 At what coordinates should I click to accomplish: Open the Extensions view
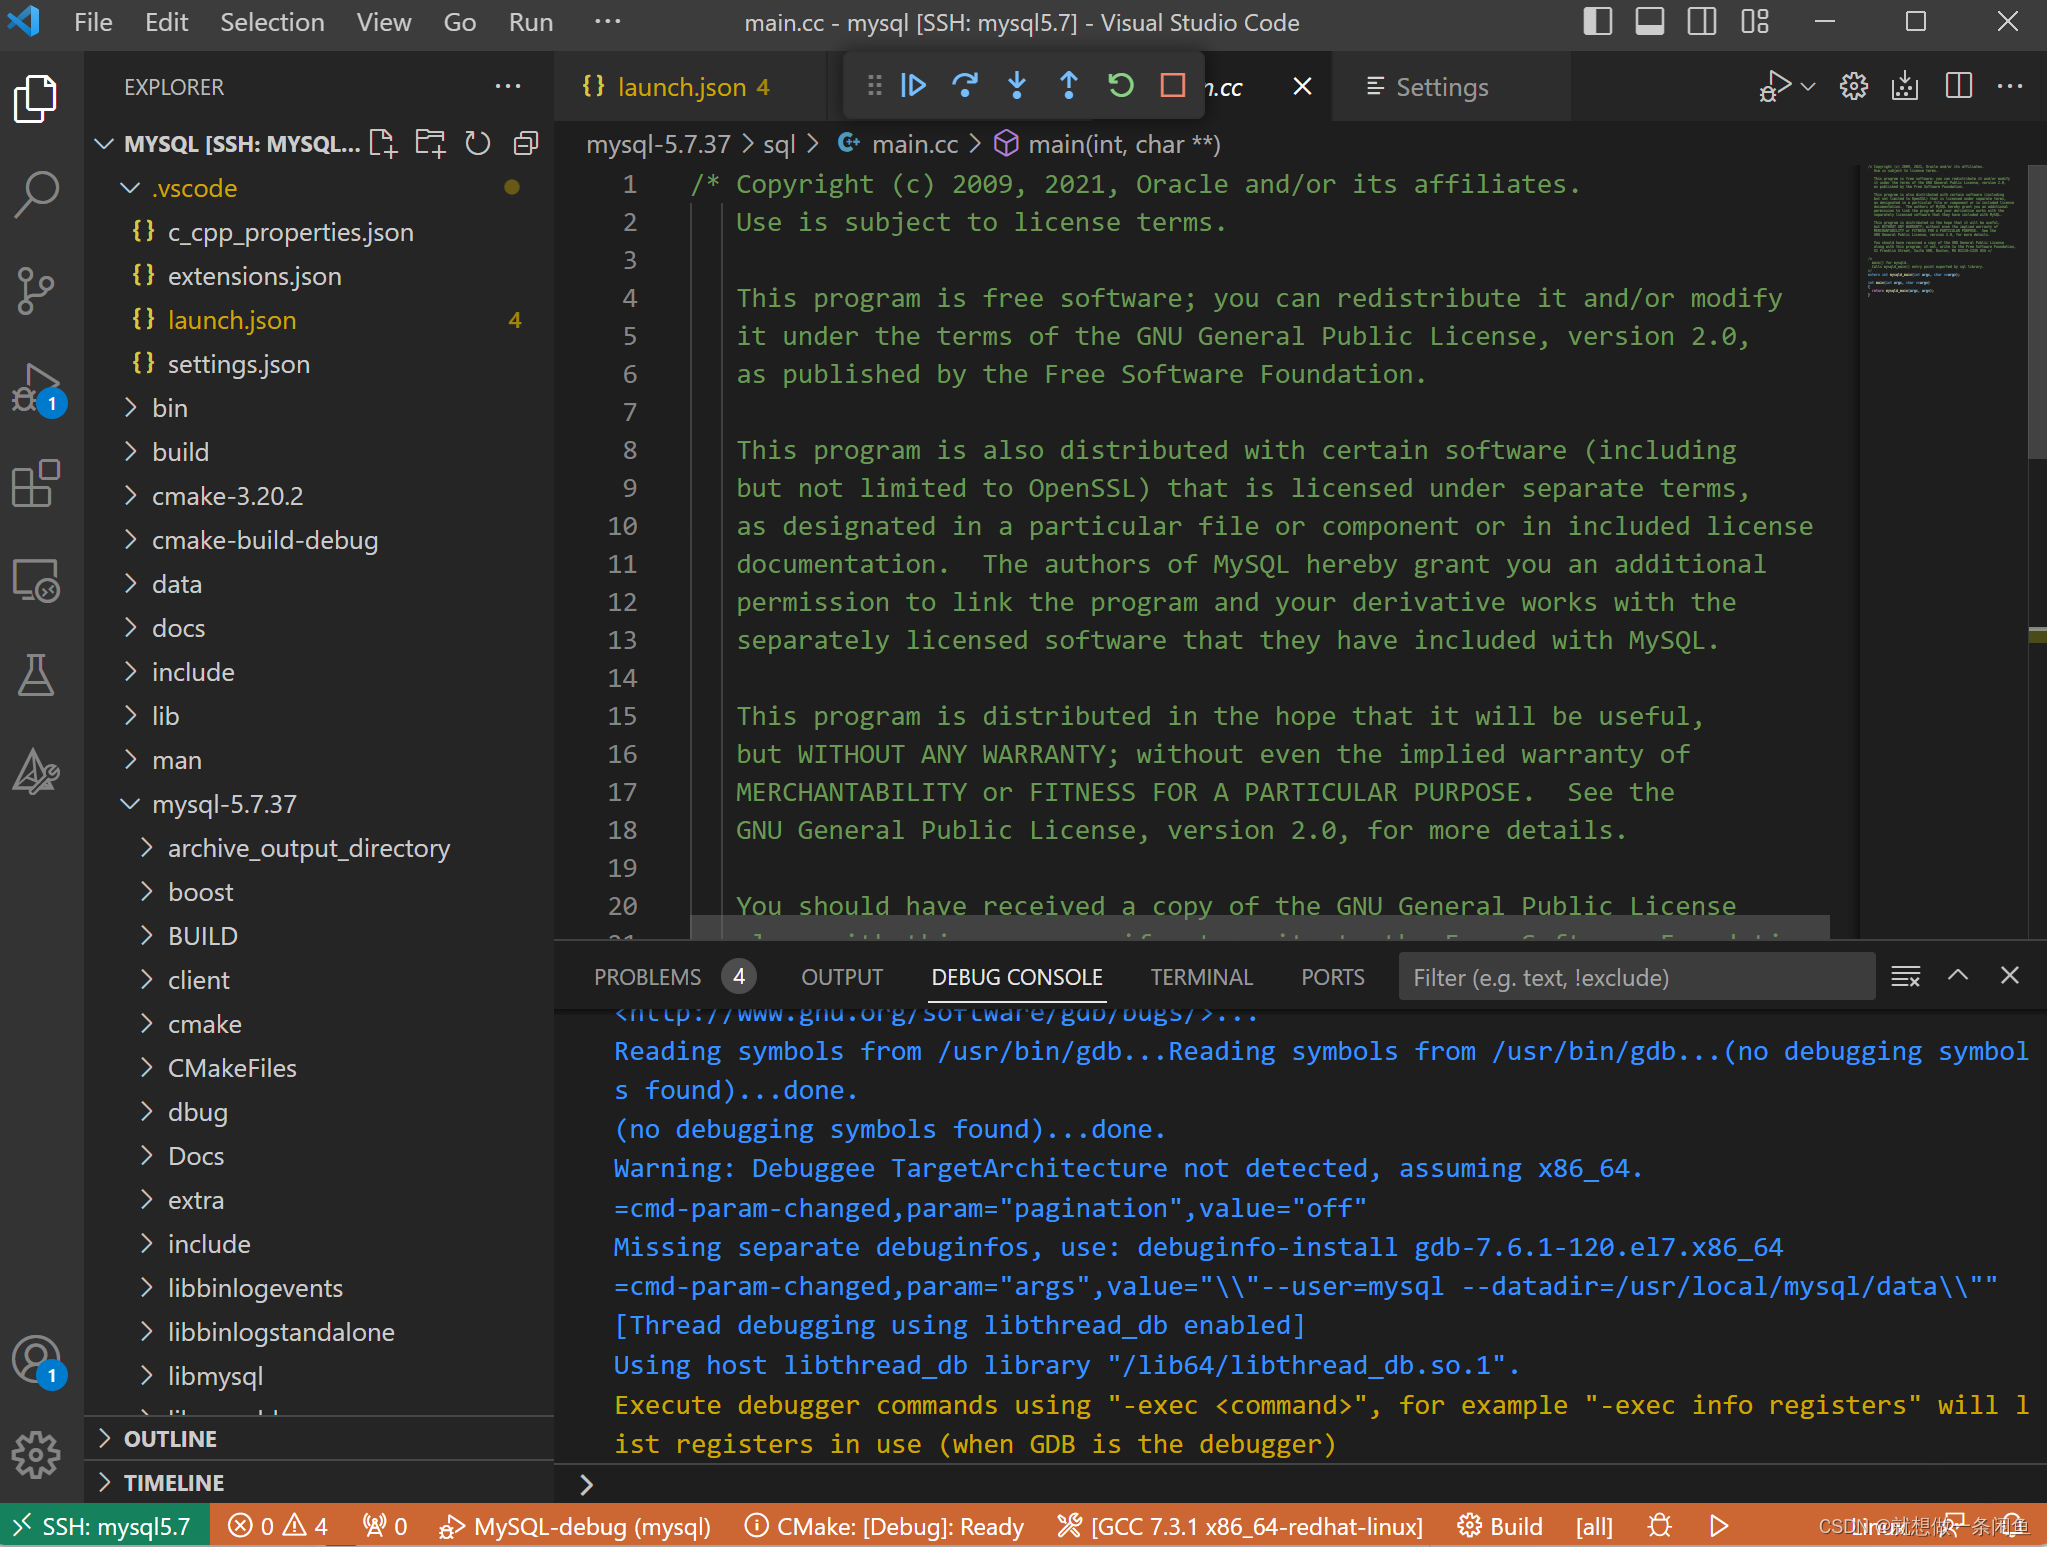[x=36, y=484]
